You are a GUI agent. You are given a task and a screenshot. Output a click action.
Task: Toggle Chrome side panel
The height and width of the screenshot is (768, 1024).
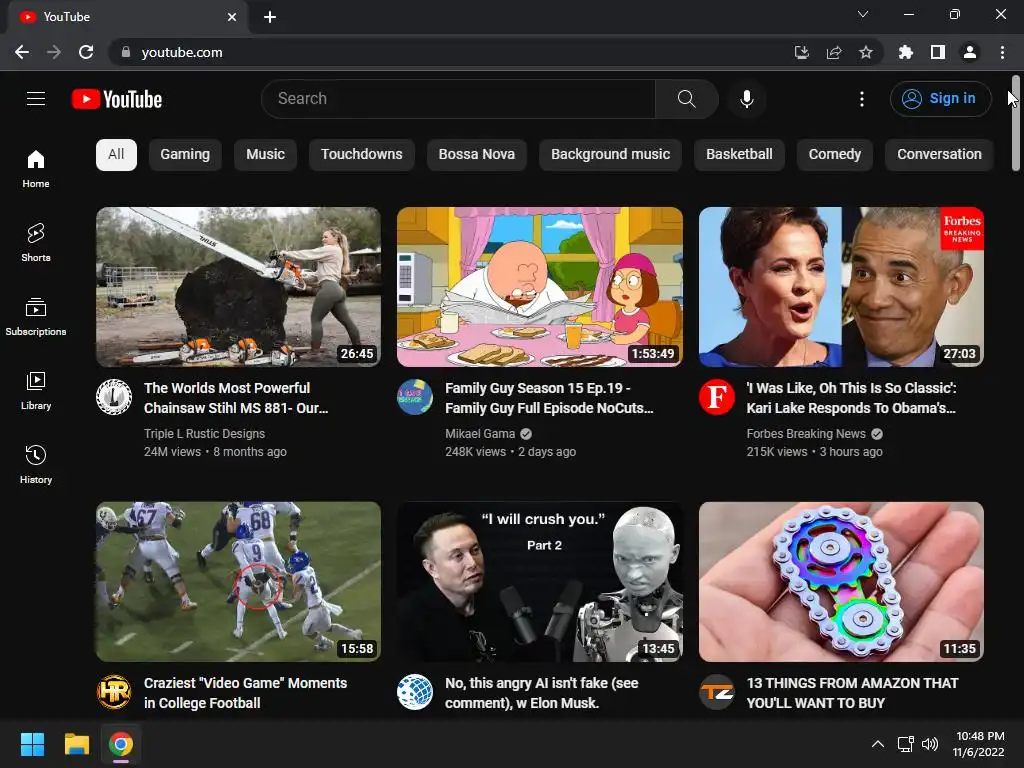938,52
